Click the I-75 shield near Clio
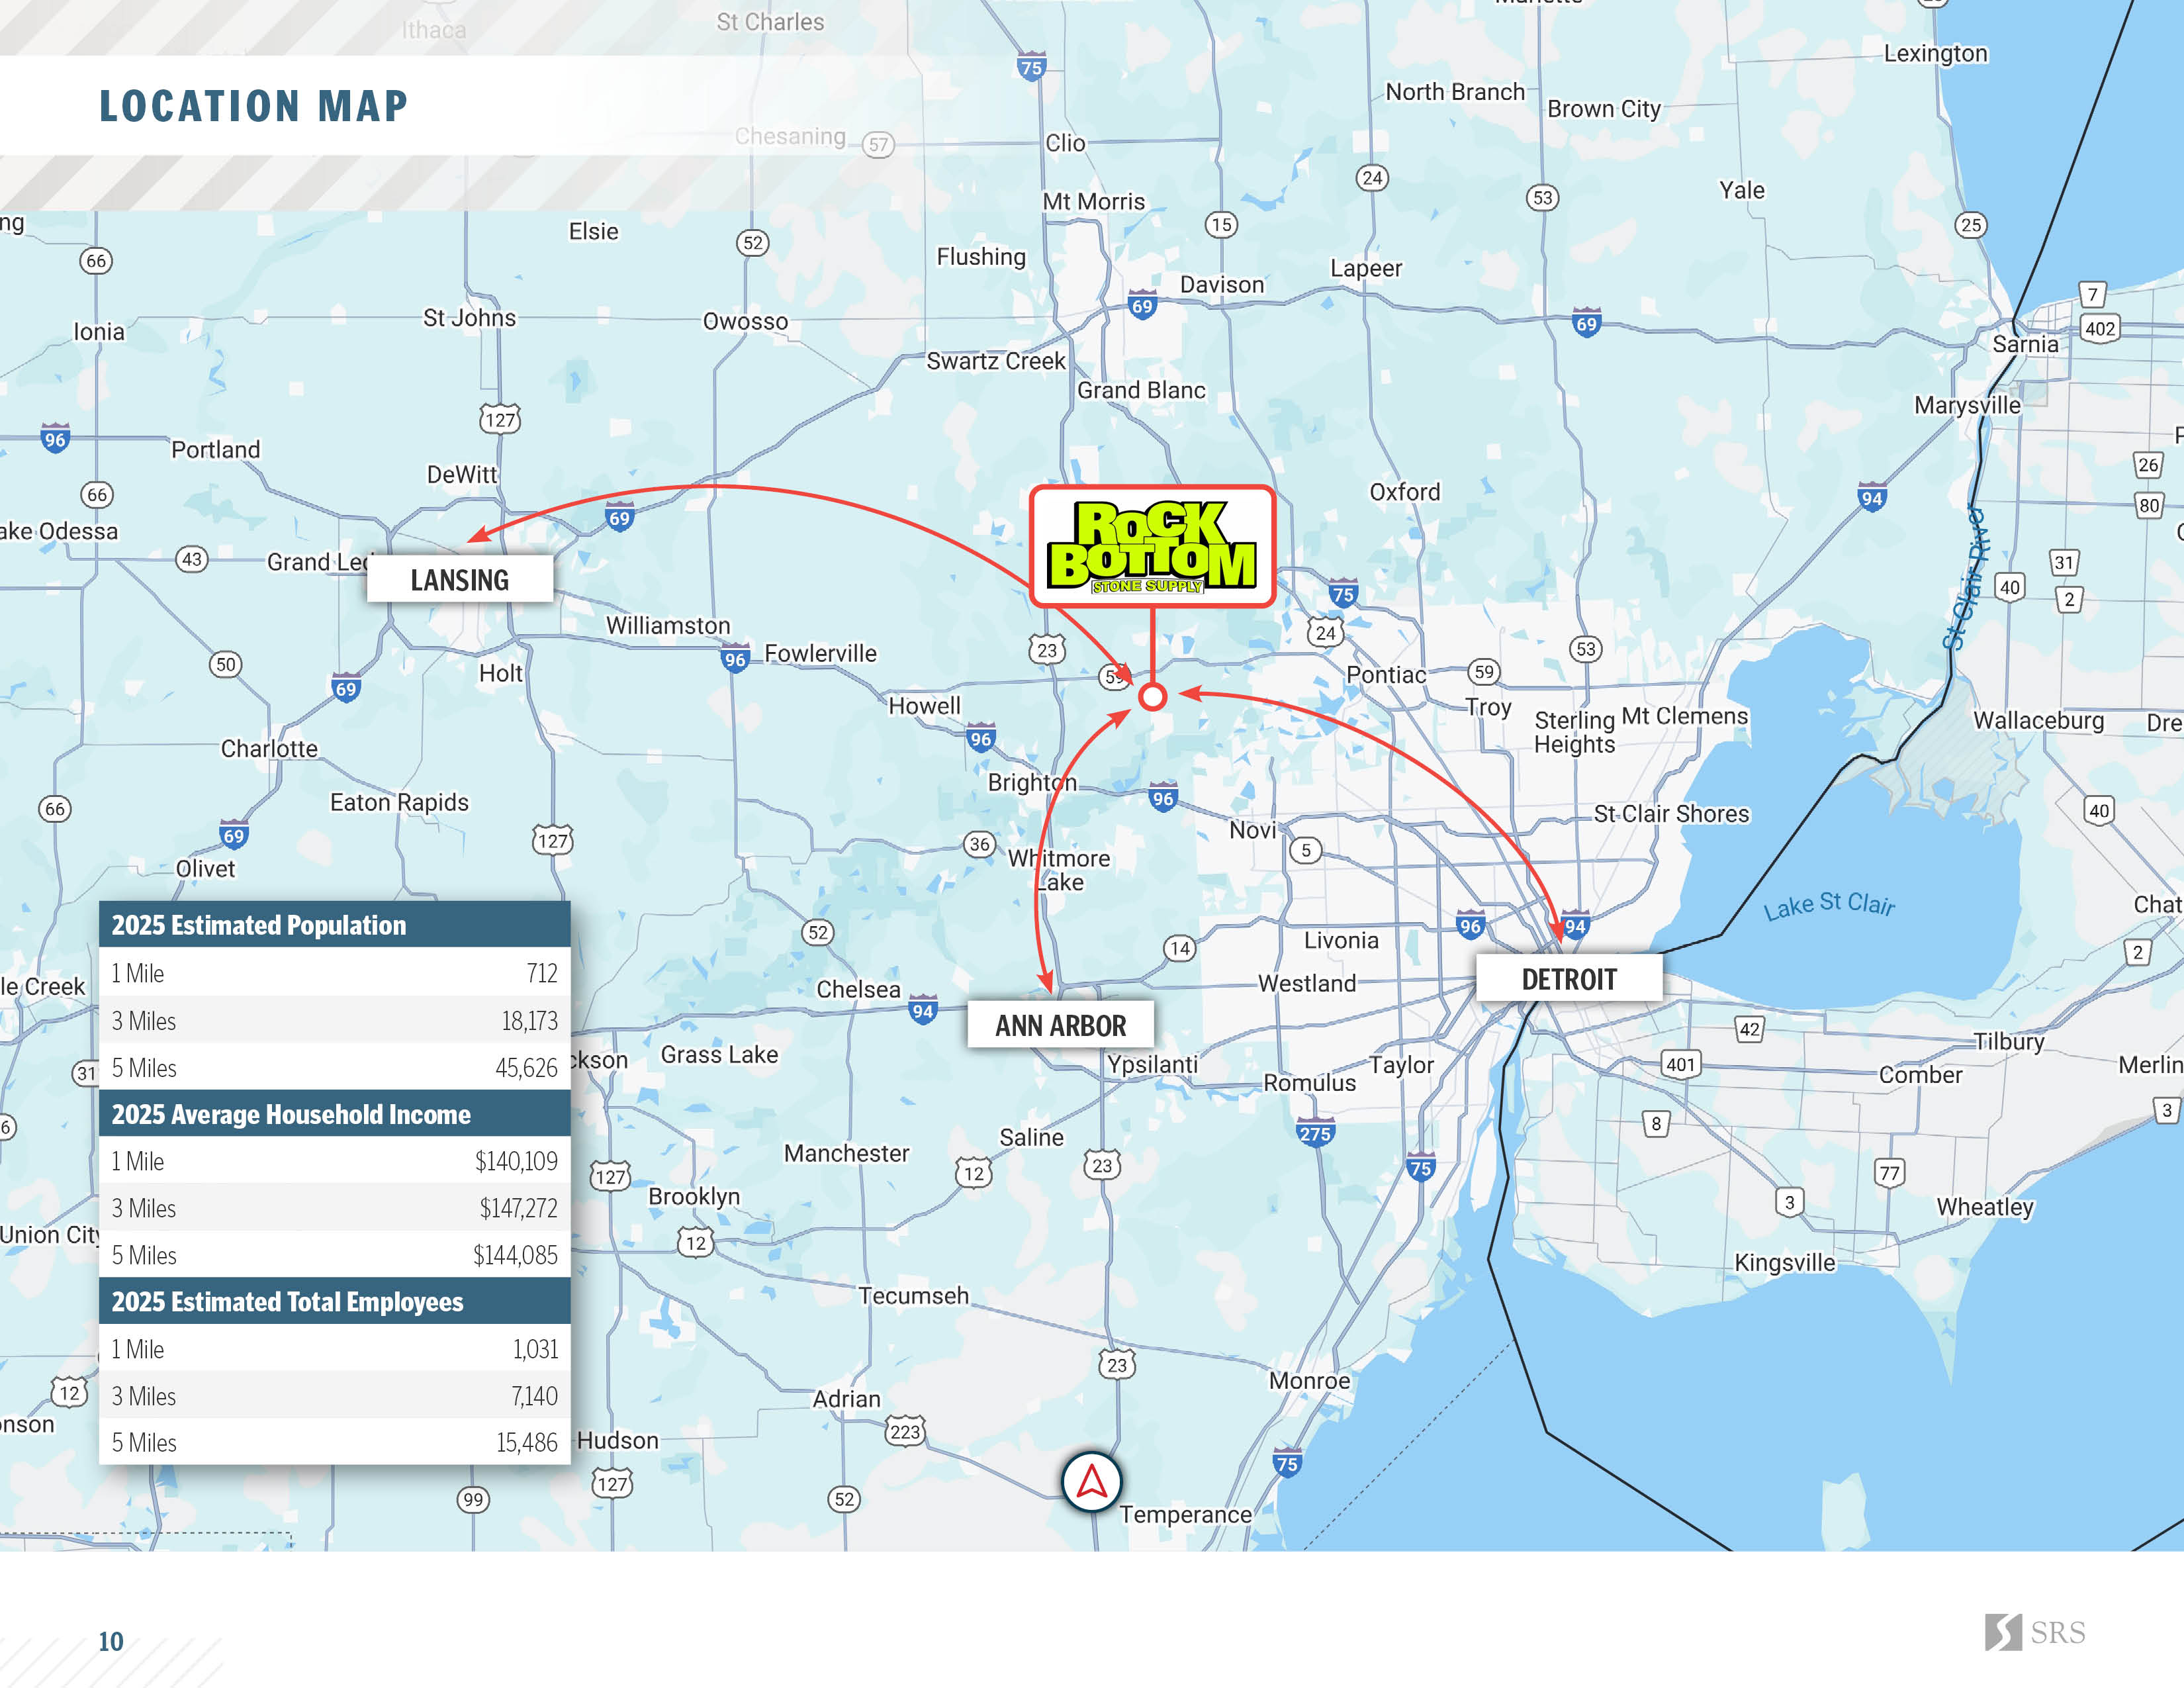Viewport: 2184px width, 1688px height. click(1031, 67)
